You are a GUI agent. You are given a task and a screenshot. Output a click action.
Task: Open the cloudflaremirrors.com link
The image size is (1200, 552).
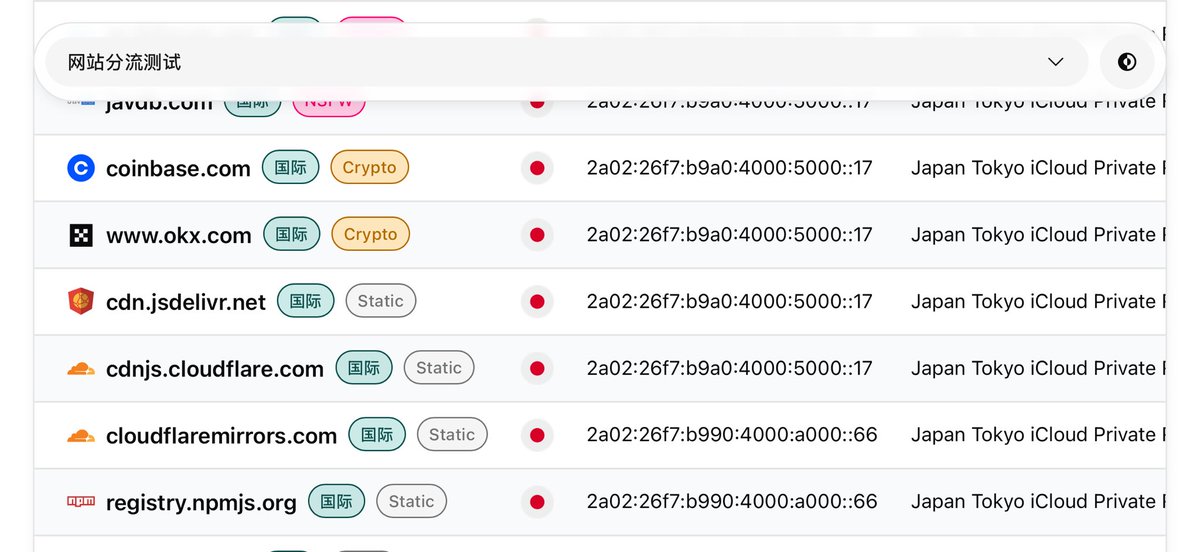pyautogui.click(x=221, y=435)
